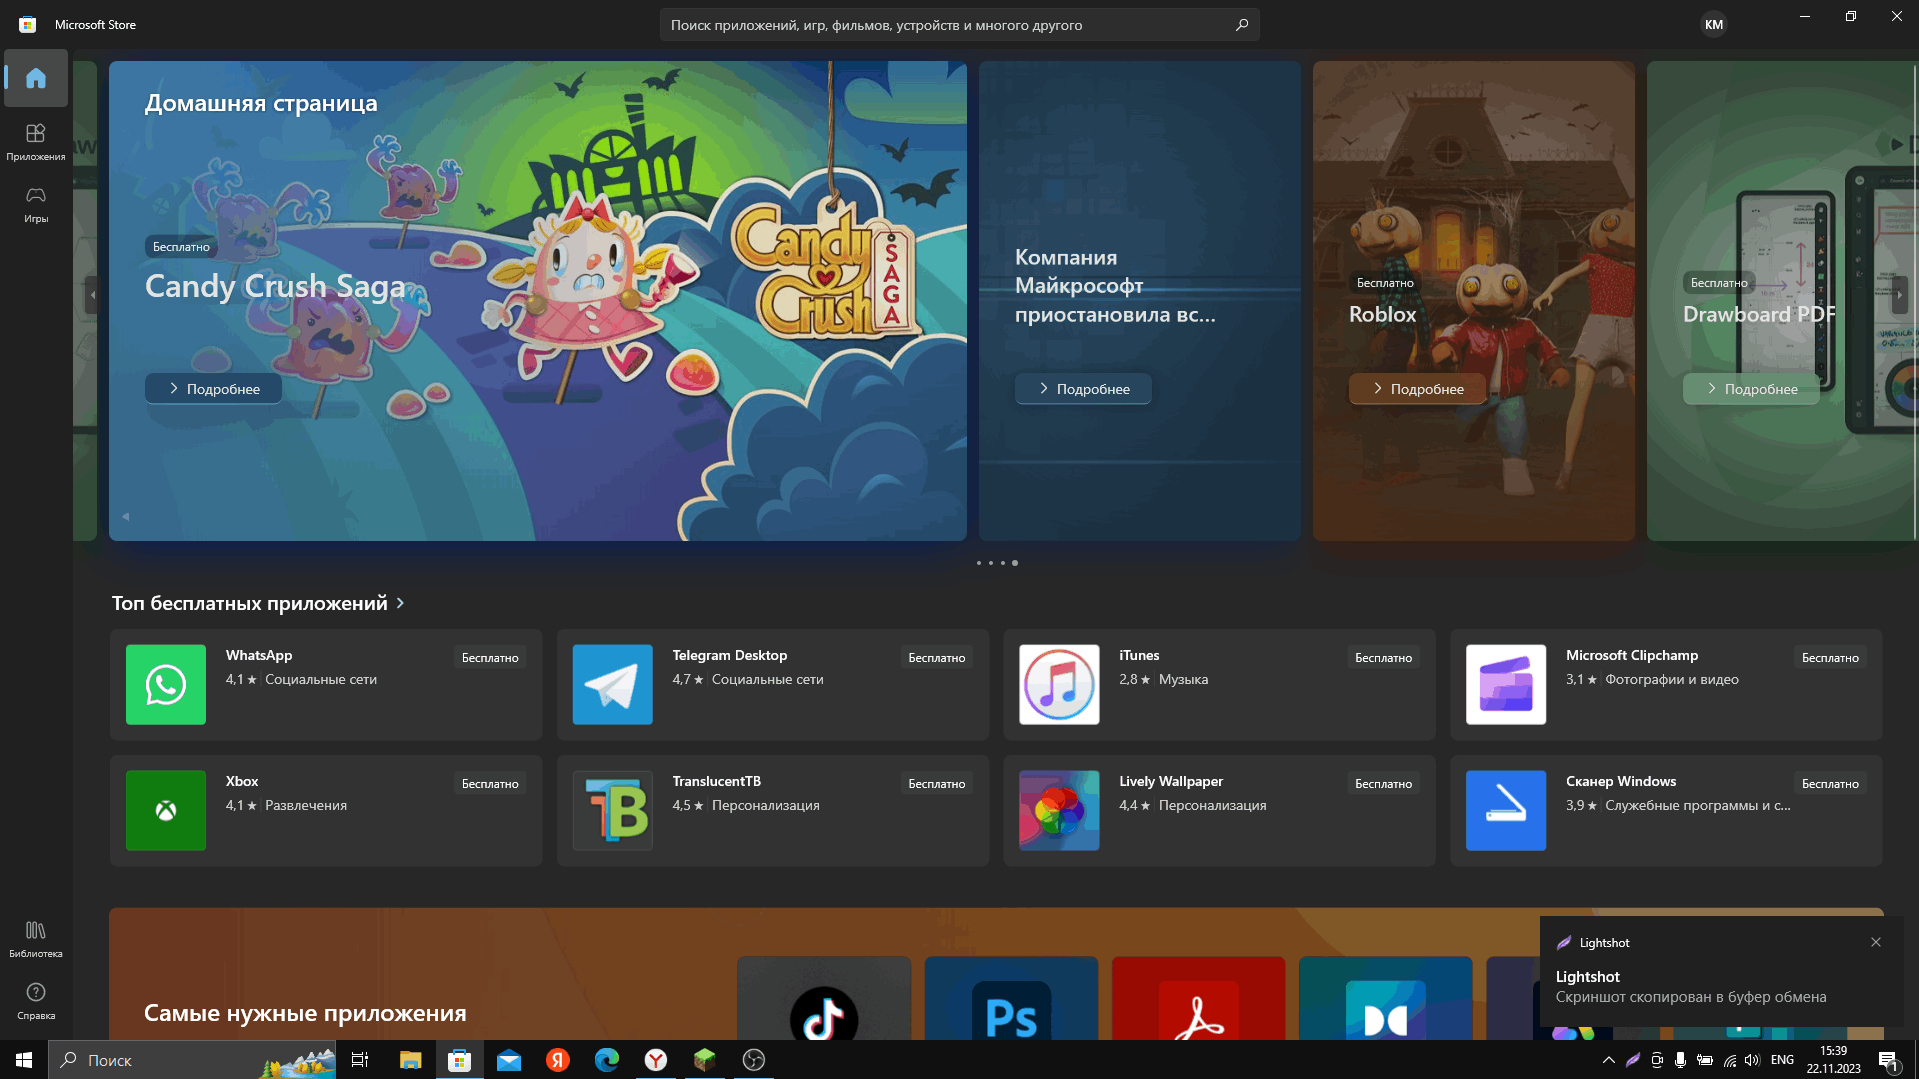Click the Бесплатно button for WhatsApp
This screenshot has height=1079, width=1919.
pyautogui.click(x=490, y=658)
